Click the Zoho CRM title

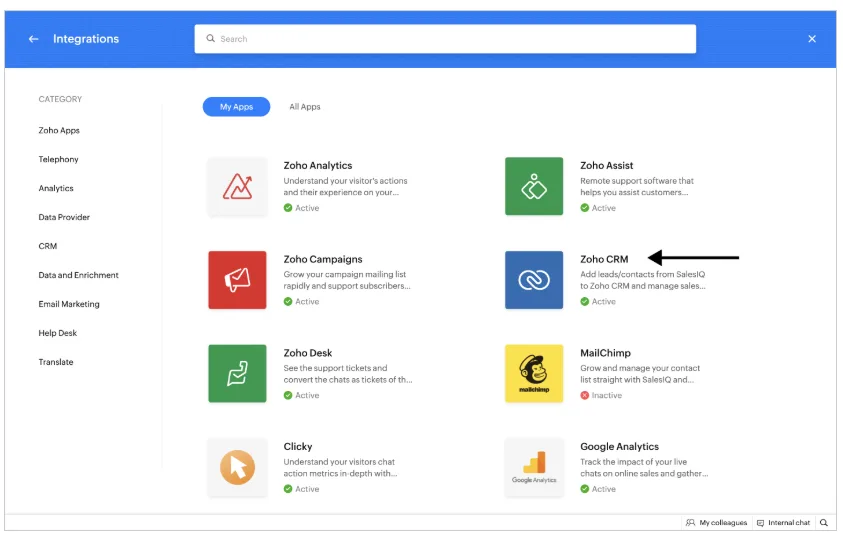tap(604, 259)
